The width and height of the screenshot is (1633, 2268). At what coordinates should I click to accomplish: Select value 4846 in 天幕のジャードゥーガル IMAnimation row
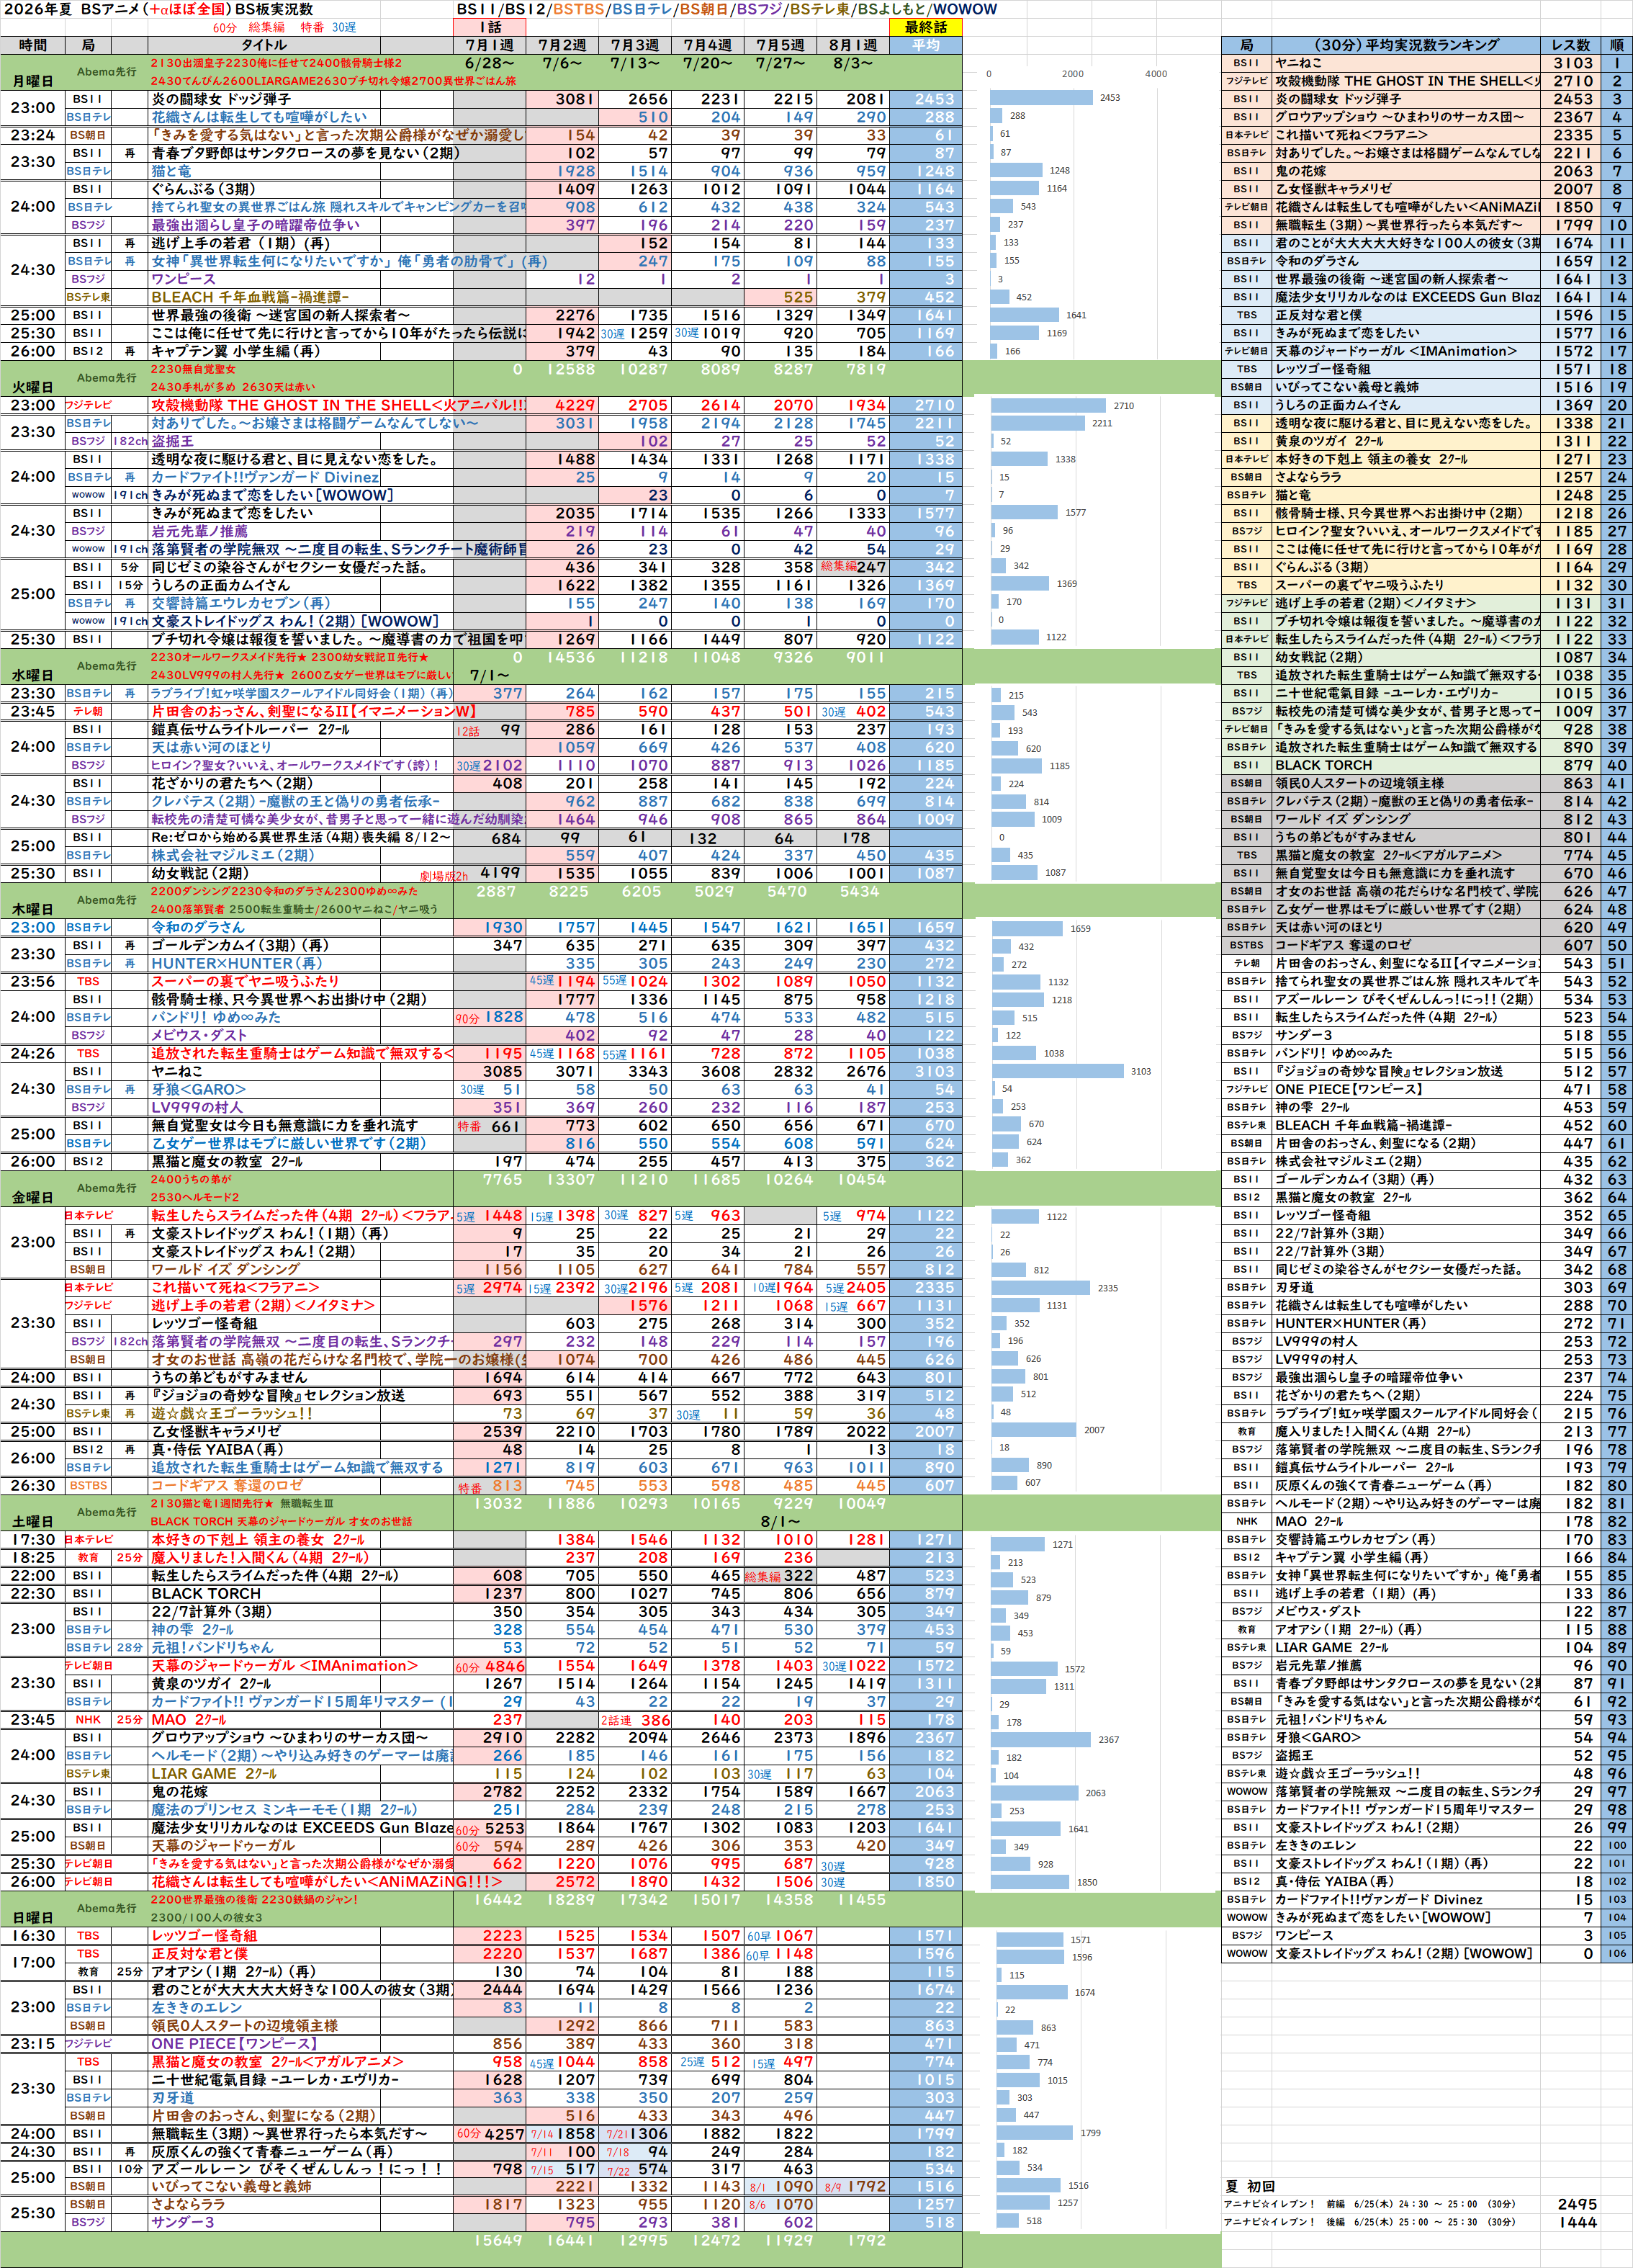pyautogui.click(x=503, y=1665)
